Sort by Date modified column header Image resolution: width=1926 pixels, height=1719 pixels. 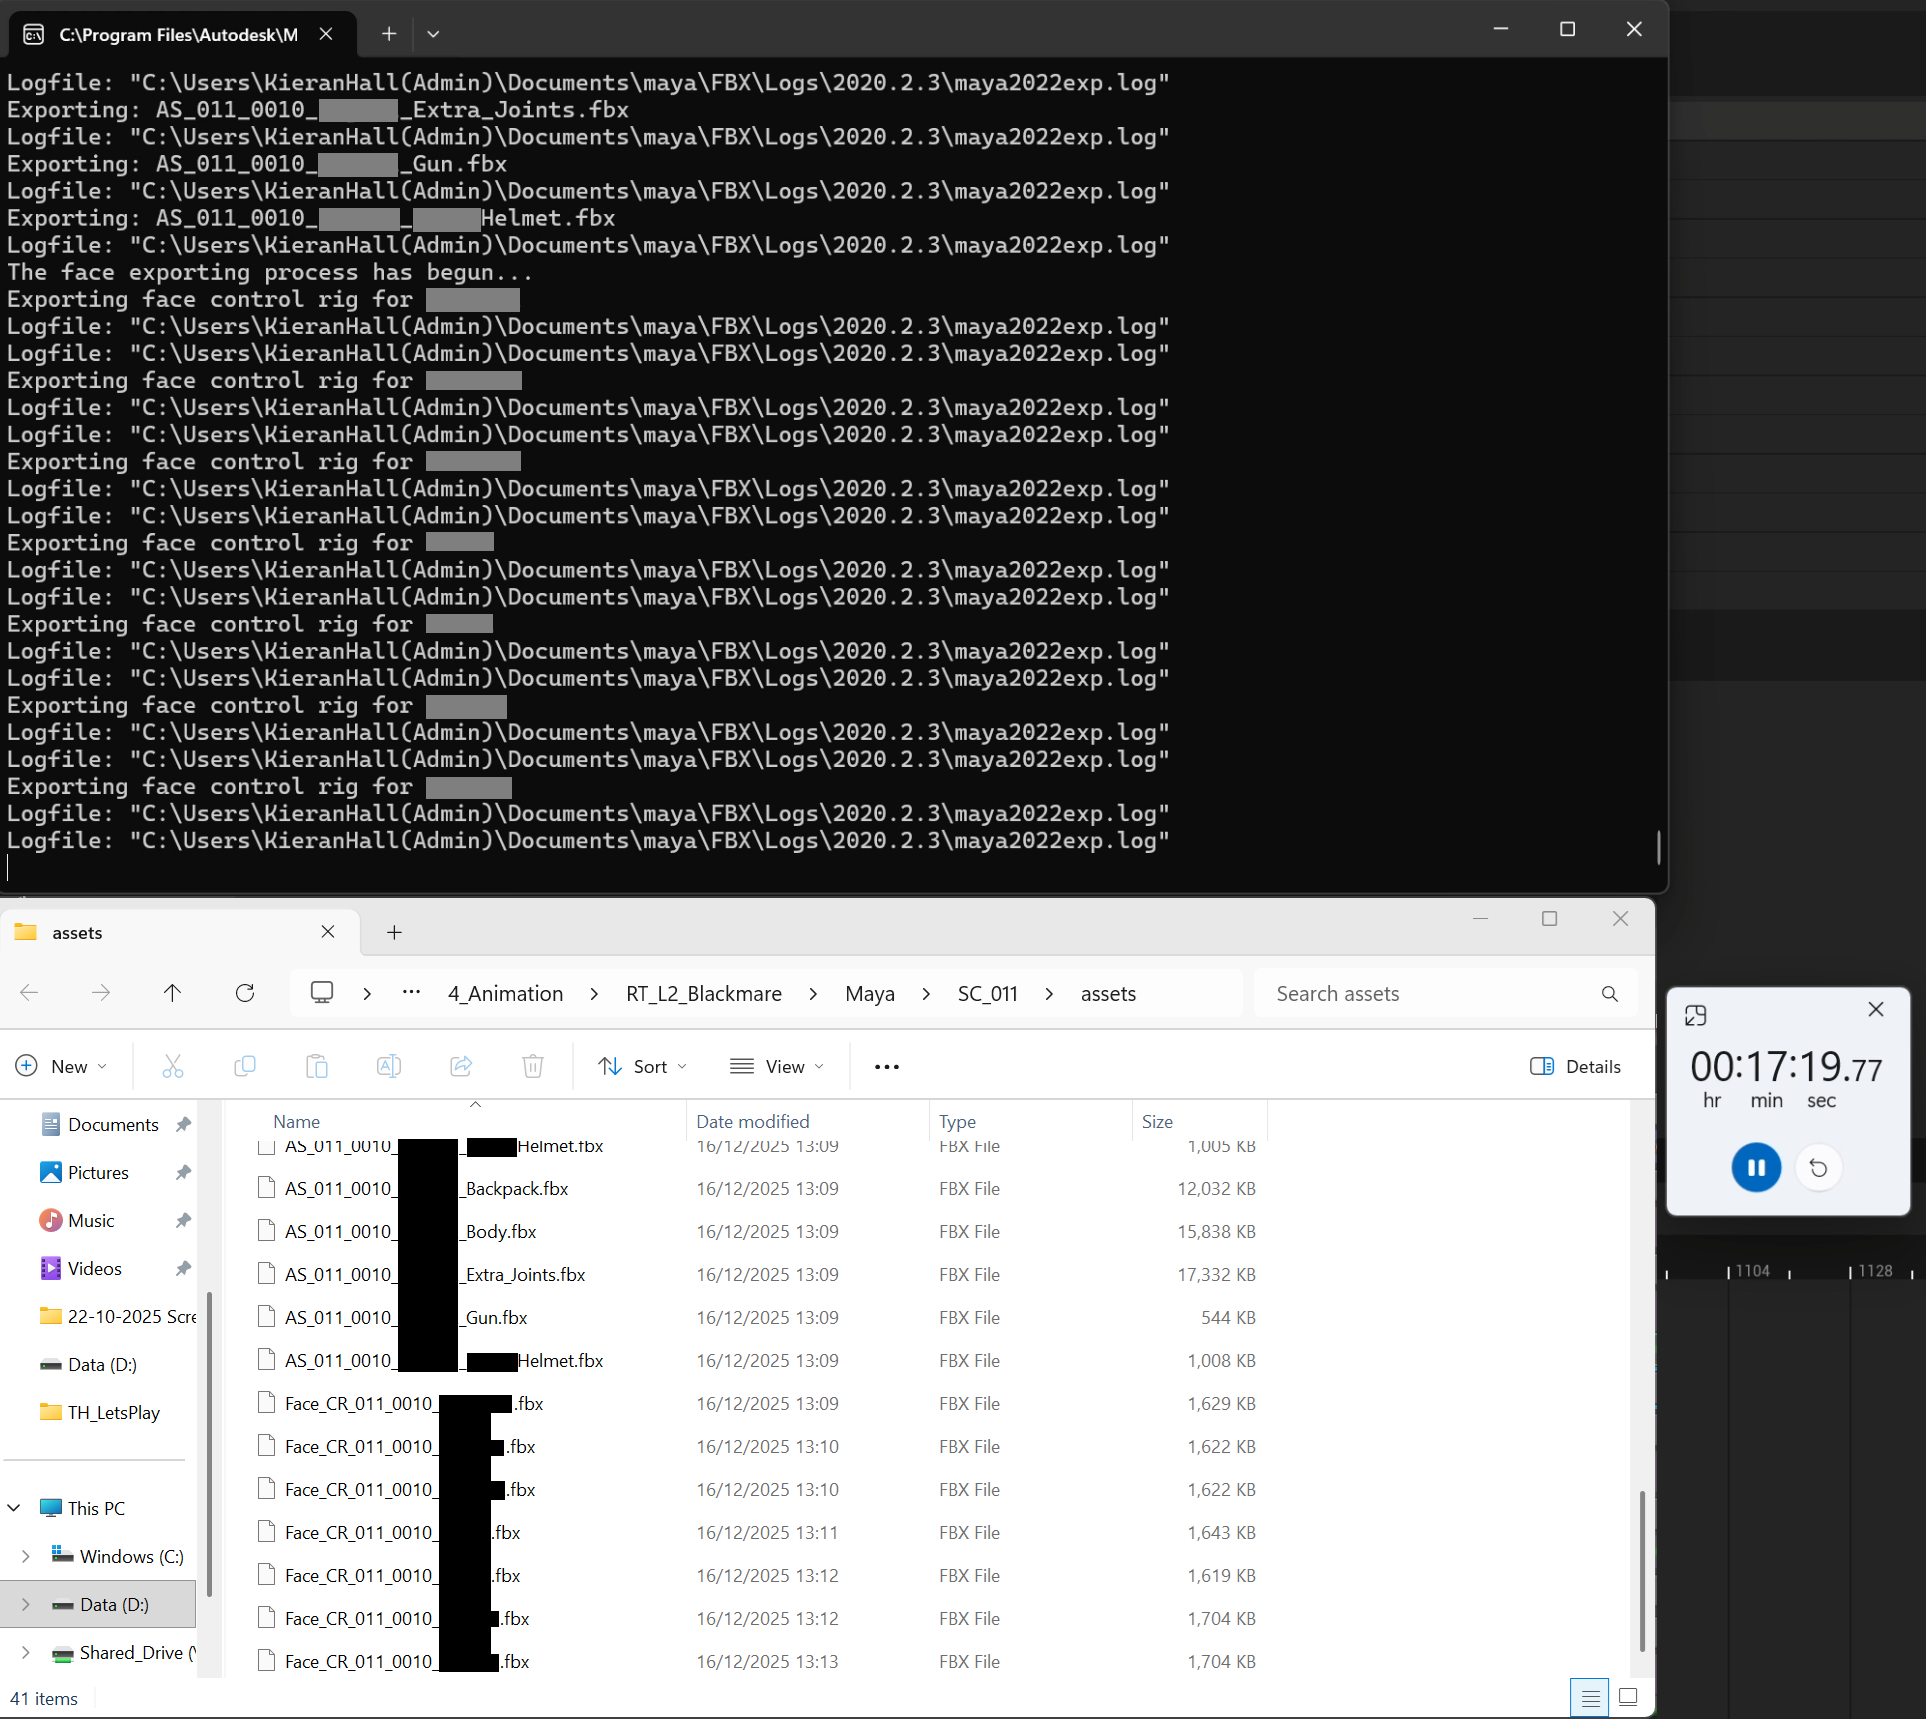click(753, 1121)
